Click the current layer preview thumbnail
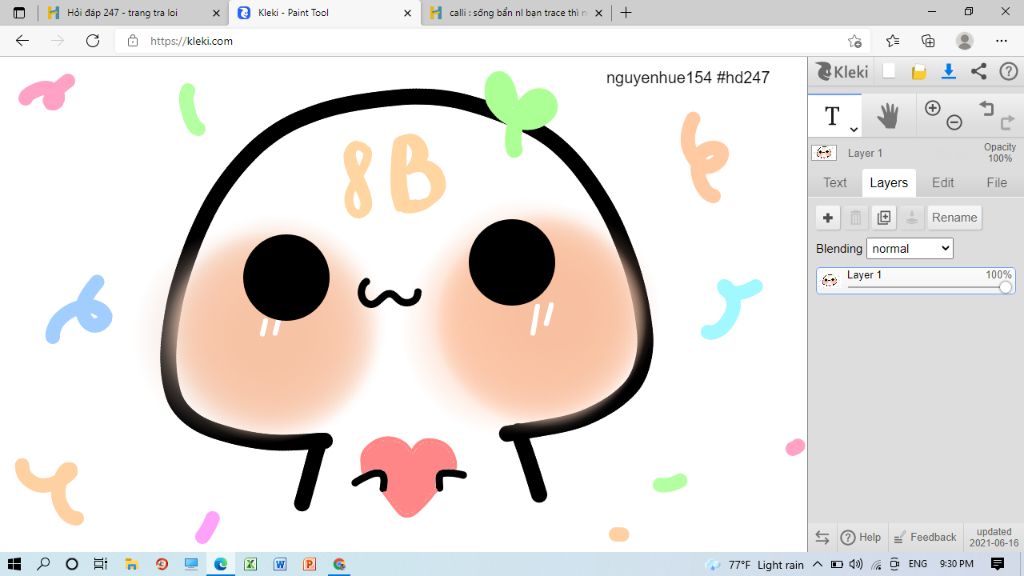The width and height of the screenshot is (1024, 576). click(824, 153)
